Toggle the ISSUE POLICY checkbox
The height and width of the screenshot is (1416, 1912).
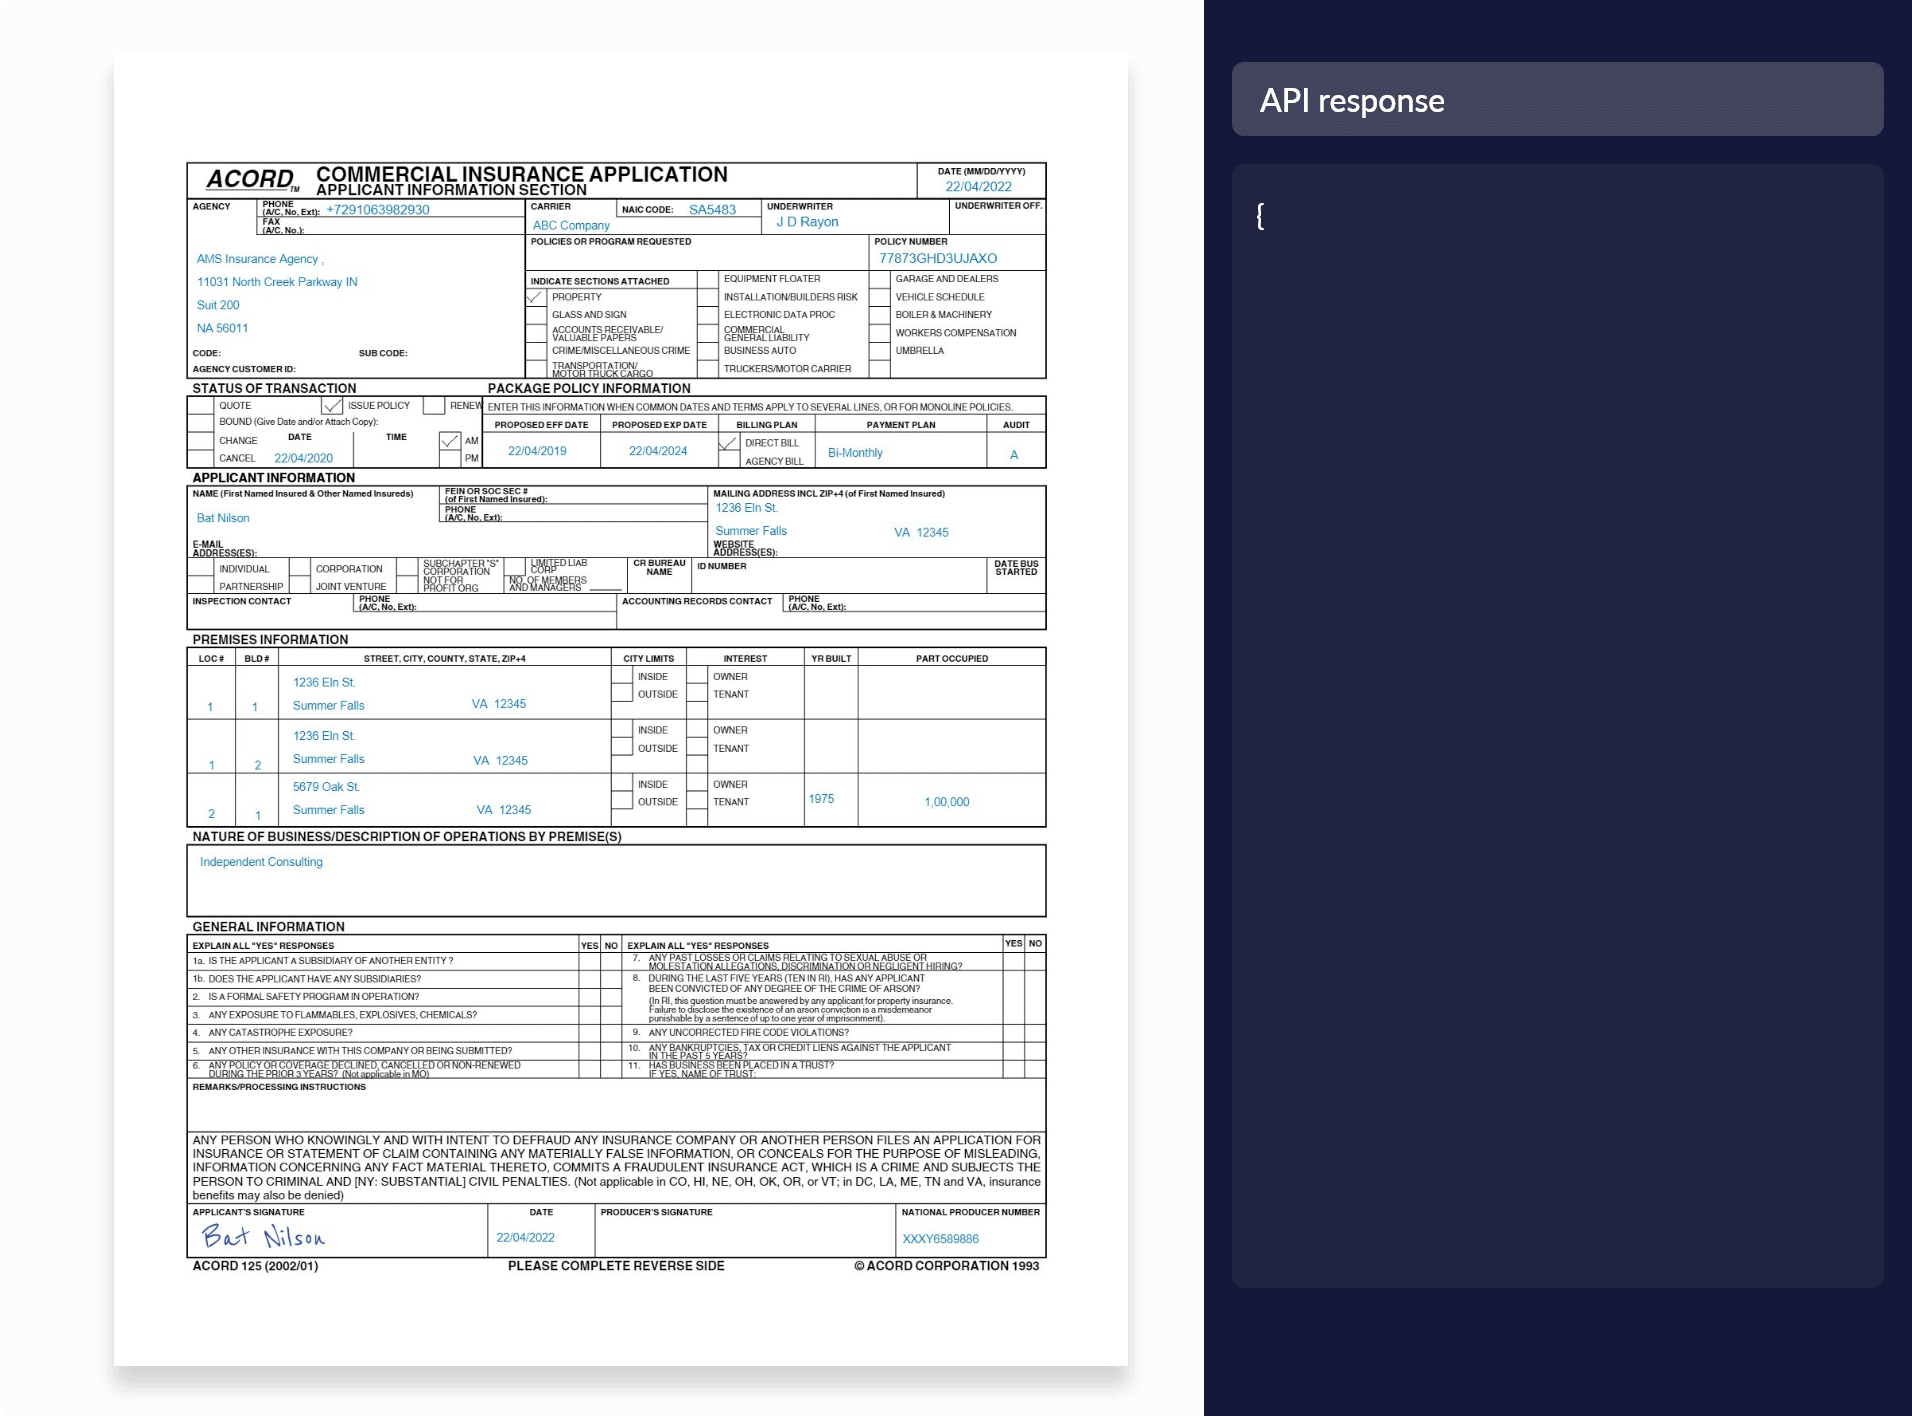332,405
